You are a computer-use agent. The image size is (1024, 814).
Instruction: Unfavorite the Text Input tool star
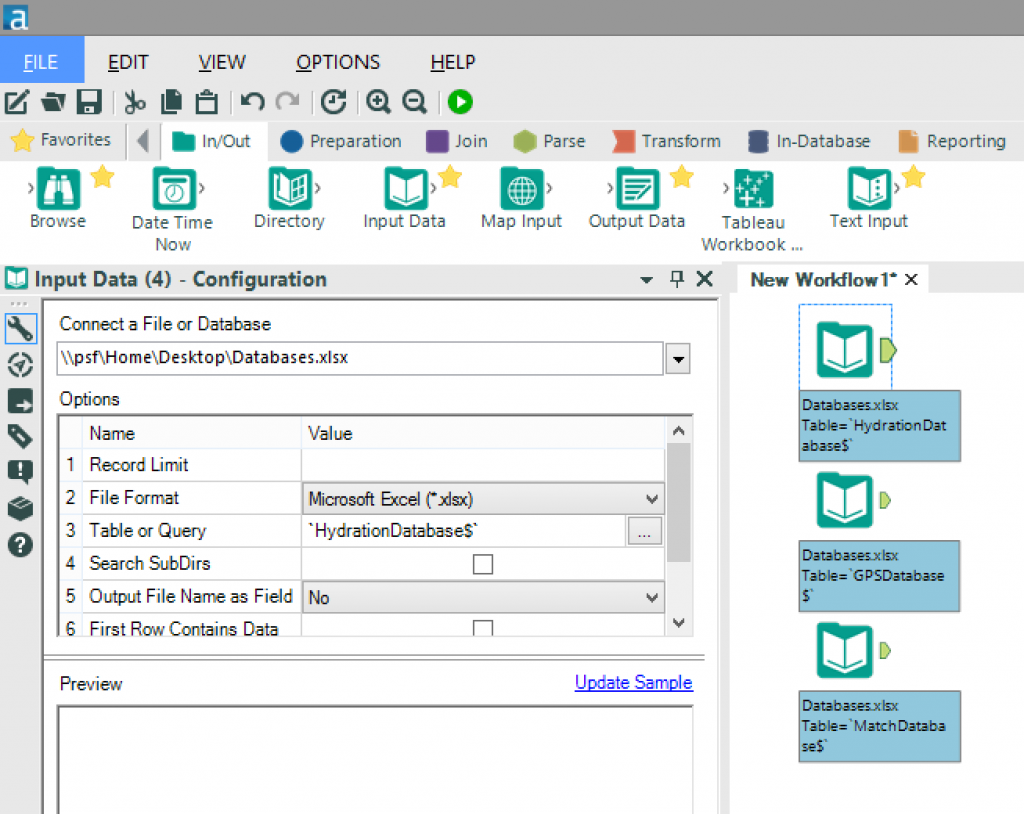click(x=914, y=176)
